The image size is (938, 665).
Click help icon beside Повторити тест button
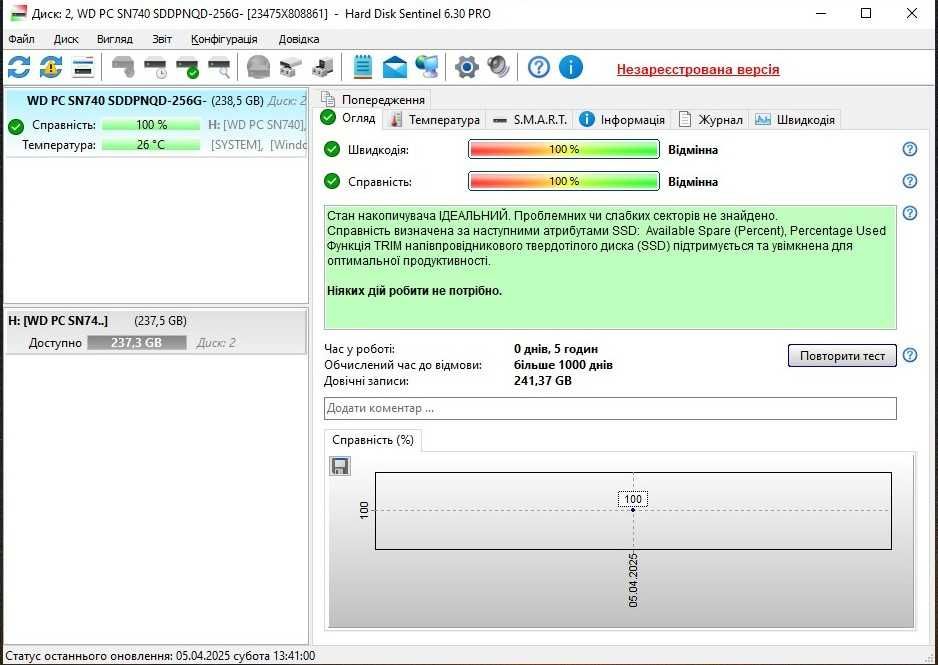coord(909,355)
